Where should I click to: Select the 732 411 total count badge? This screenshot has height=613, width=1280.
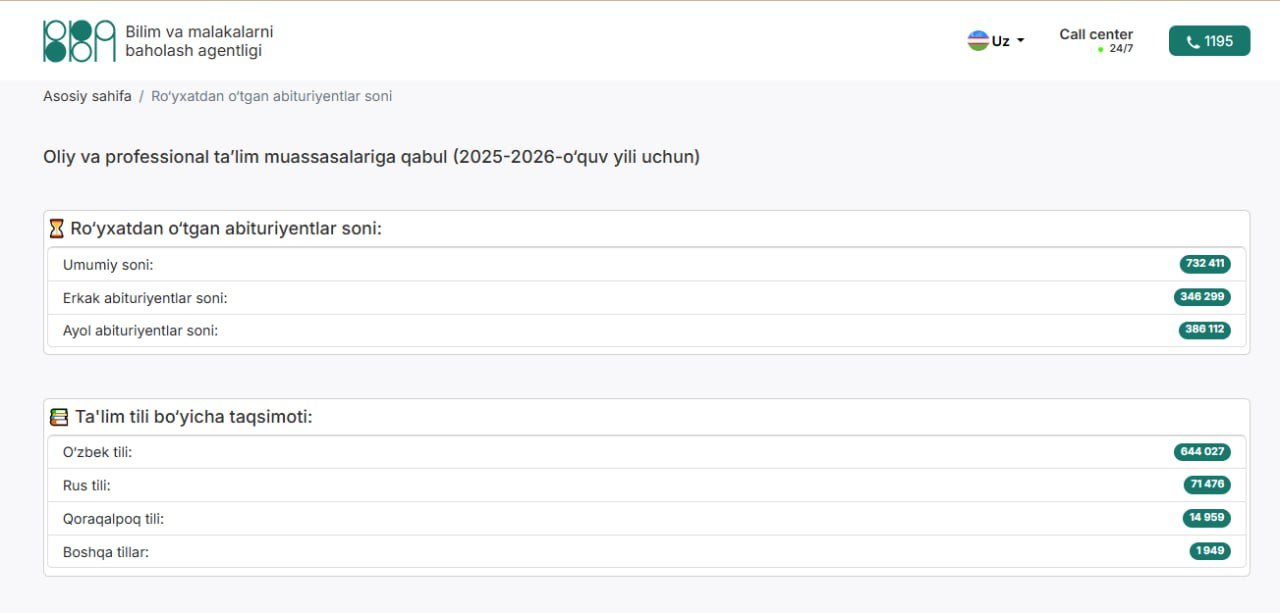point(1205,264)
